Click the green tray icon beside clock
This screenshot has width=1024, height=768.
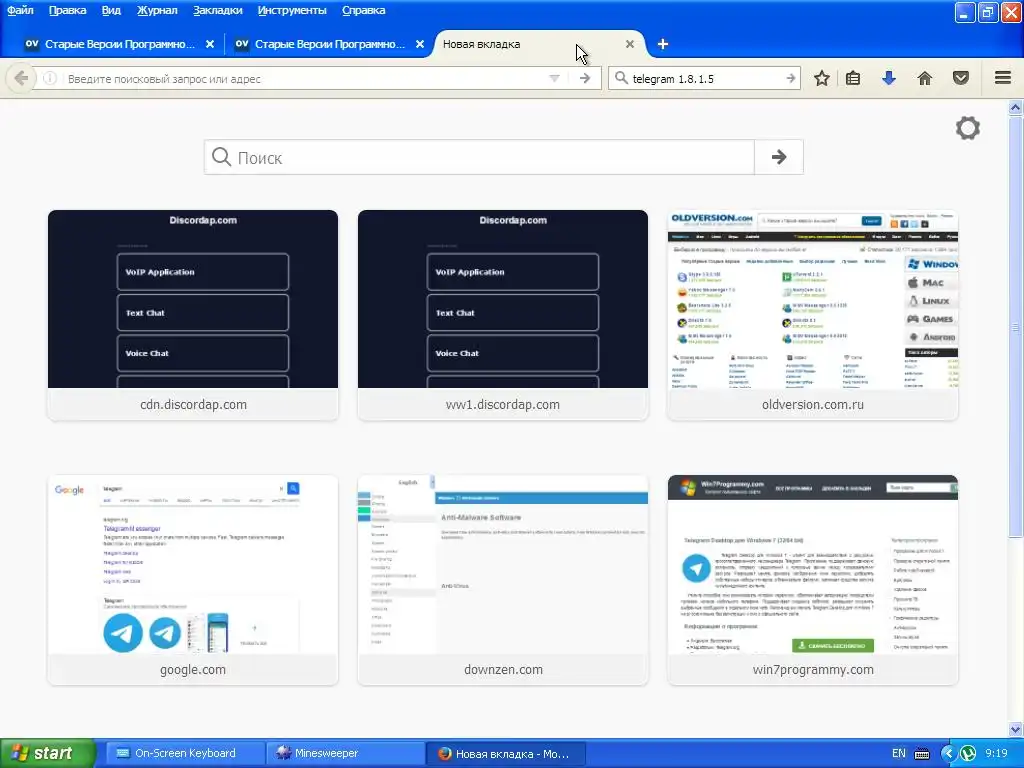[968, 754]
